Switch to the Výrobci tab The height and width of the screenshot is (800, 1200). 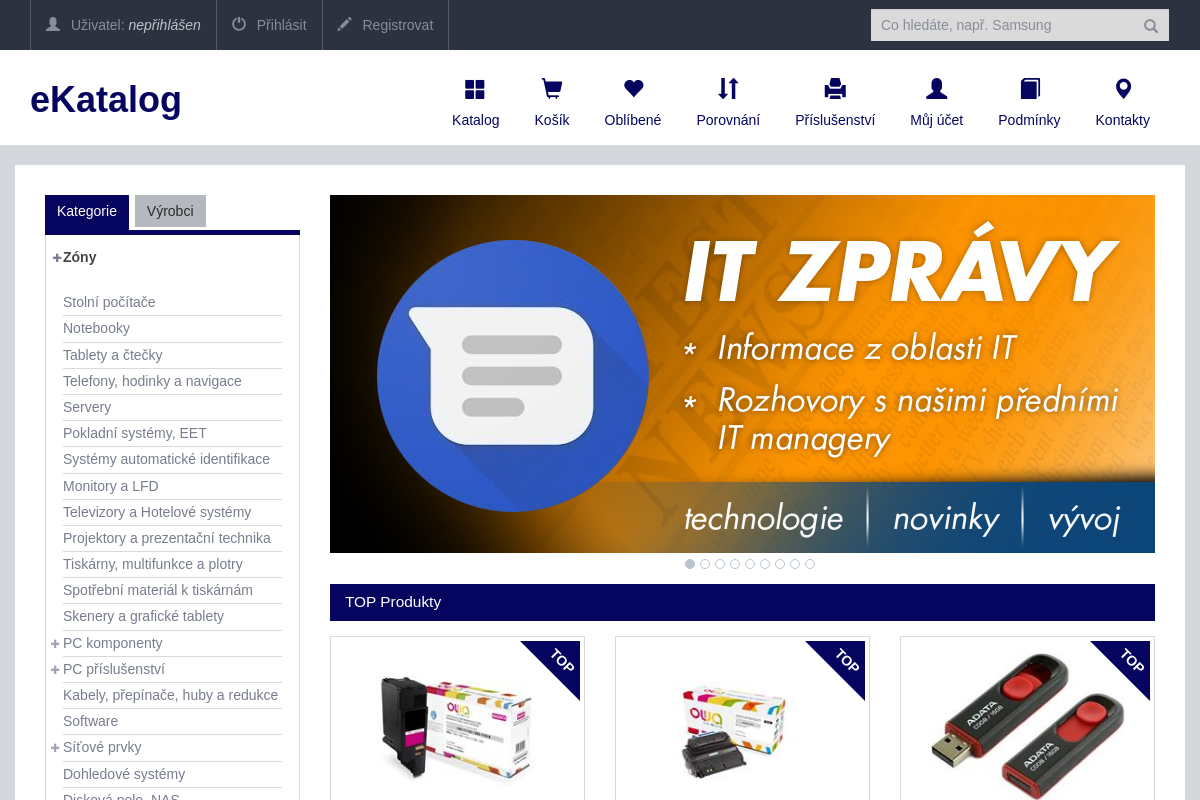[170, 211]
